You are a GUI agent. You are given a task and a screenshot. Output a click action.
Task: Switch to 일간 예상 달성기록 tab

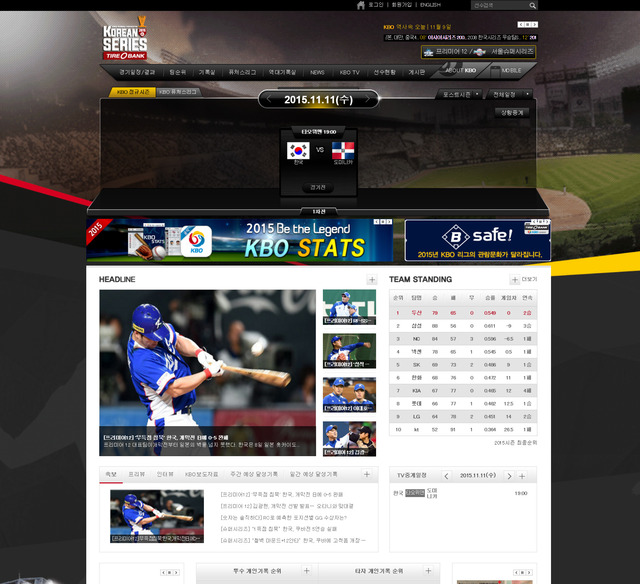coord(313,474)
